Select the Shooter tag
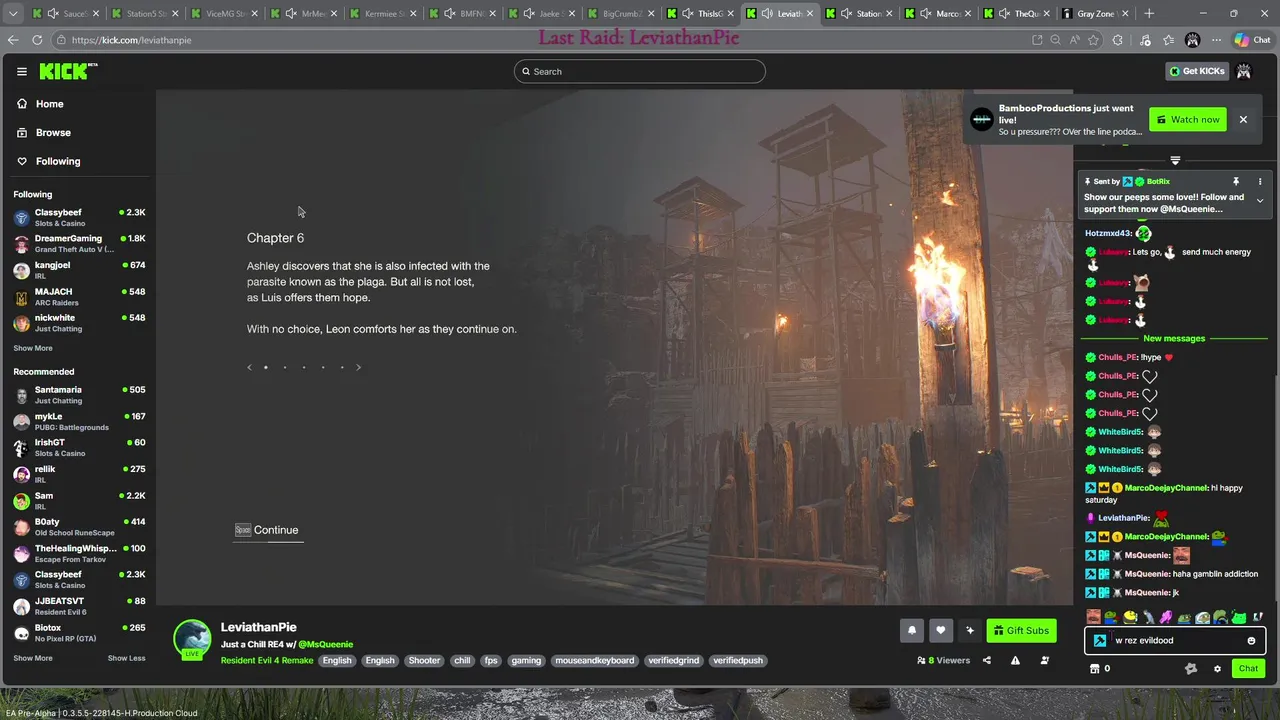 [x=424, y=660]
